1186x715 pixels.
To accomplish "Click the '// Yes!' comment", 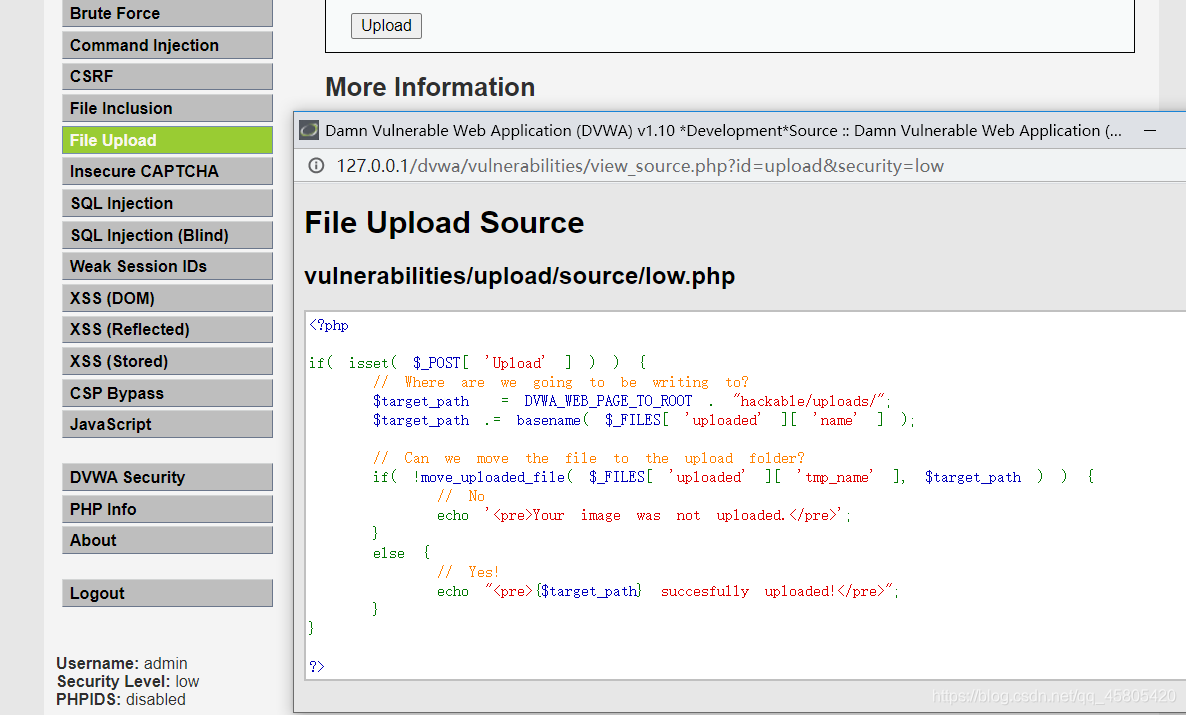I will click(x=468, y=572).
